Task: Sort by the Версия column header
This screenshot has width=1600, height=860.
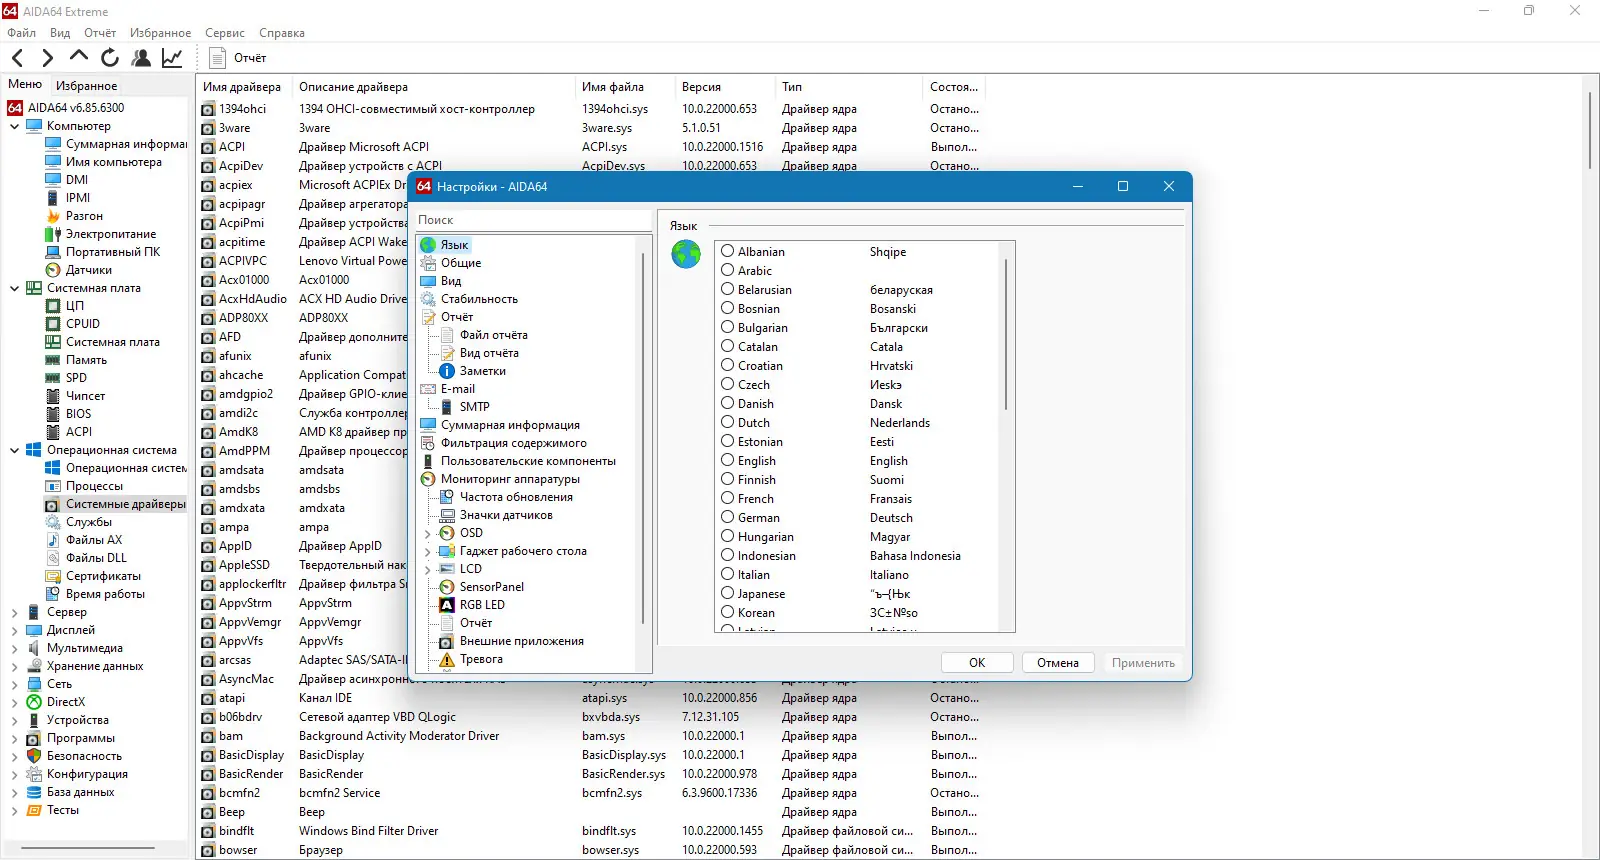Action: point(724,87)
